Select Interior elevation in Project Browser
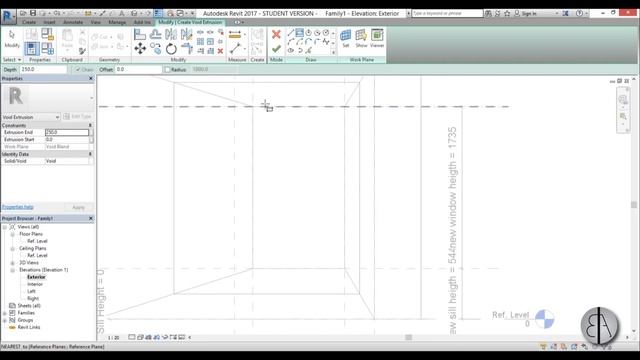Screen dimensions: 640x360 [x=35, y=284]
